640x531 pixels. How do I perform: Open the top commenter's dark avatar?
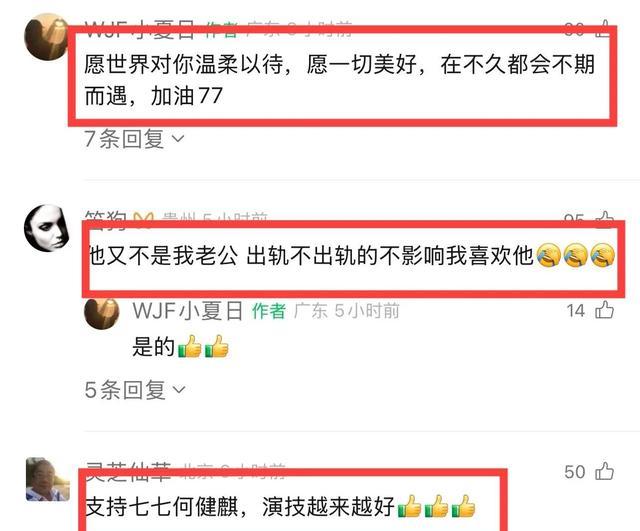pos(46,37)
